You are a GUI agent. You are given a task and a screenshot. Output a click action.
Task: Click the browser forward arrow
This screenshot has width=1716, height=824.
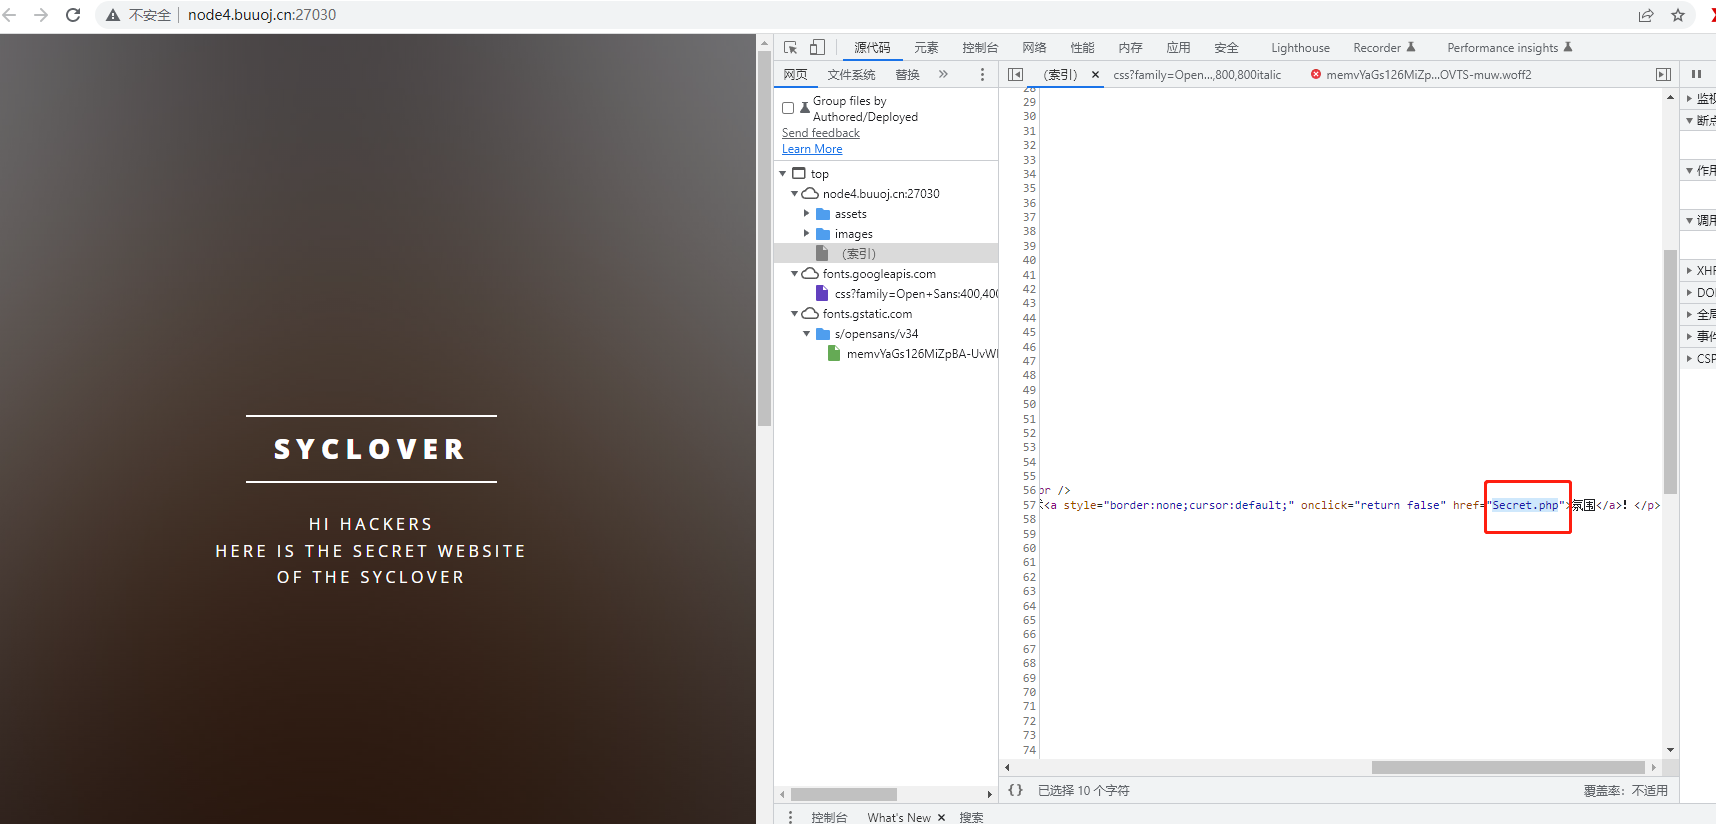point(41,15)
